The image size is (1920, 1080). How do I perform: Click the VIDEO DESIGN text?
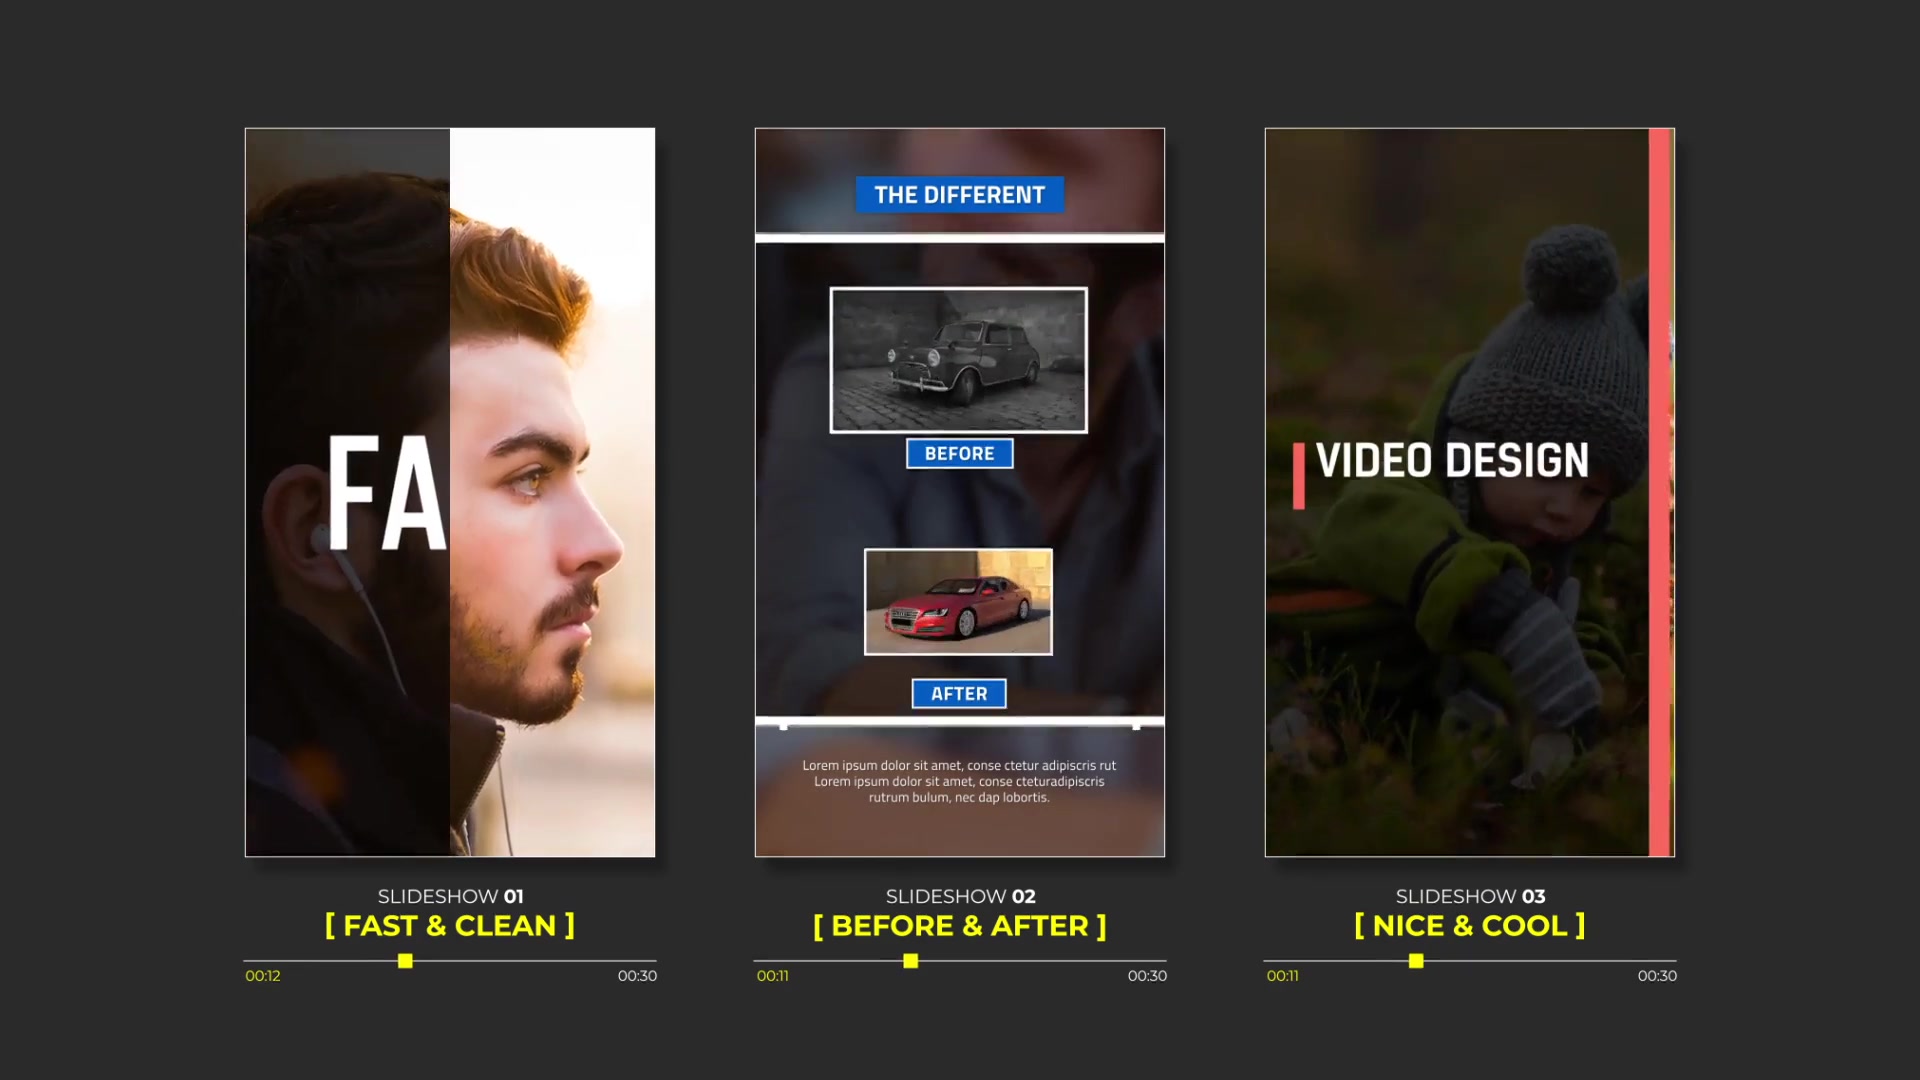tap(1452, 461)
